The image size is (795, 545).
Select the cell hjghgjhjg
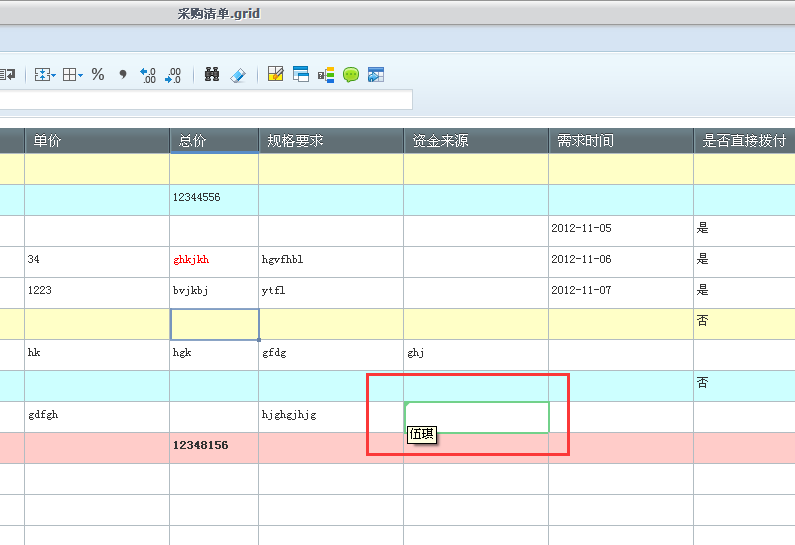[331, 417]
